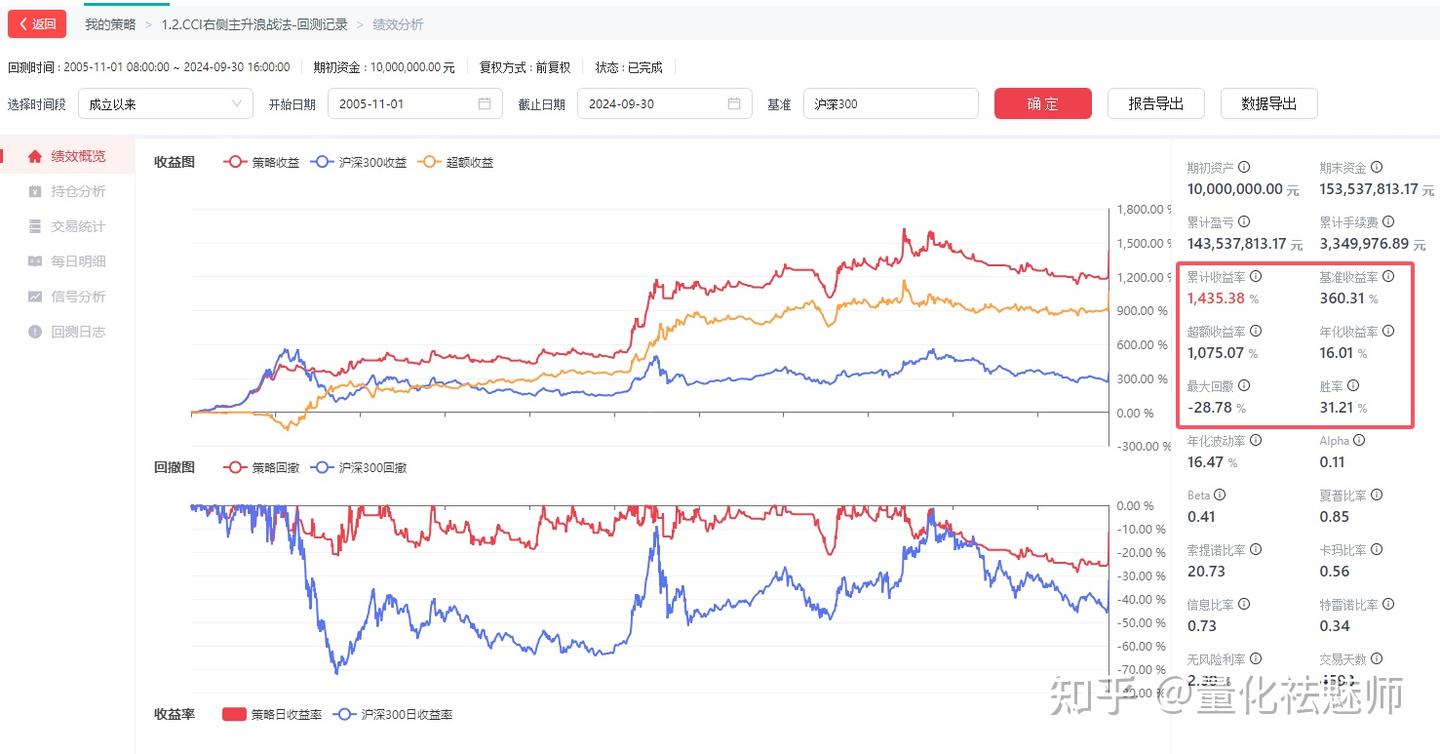The image size is (1440, 754).
Task: Click the red 确定 confirm button
Action: (x=1042, y=103)
